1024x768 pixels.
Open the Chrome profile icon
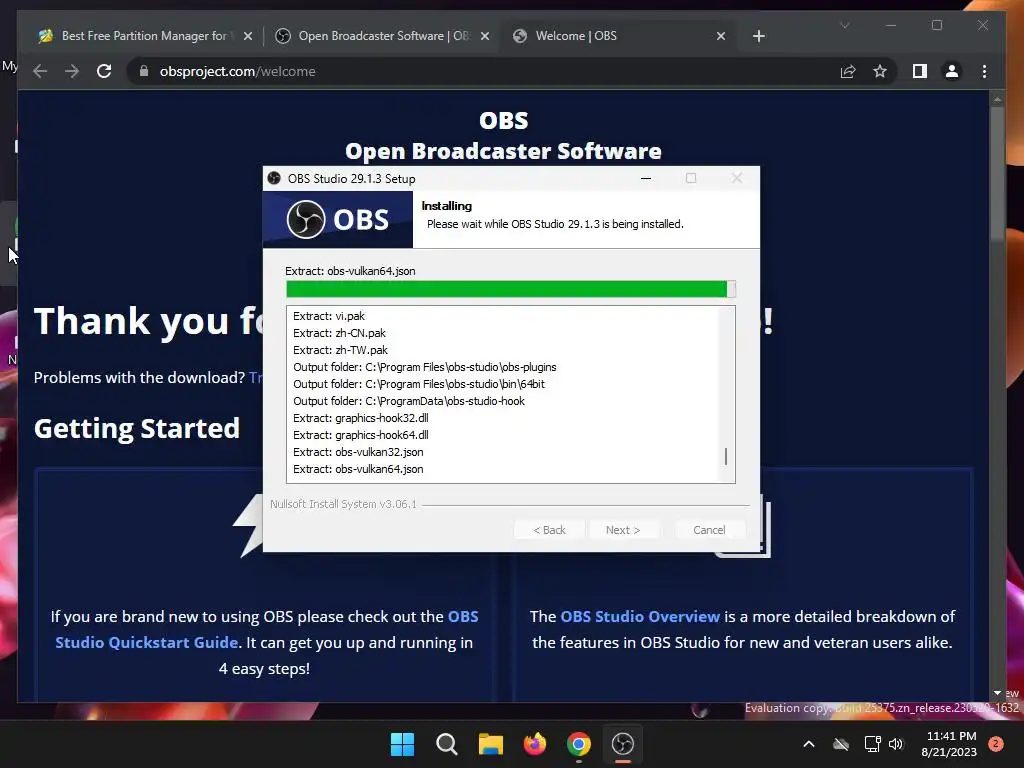pyautogui.click(x=952, y=71)
